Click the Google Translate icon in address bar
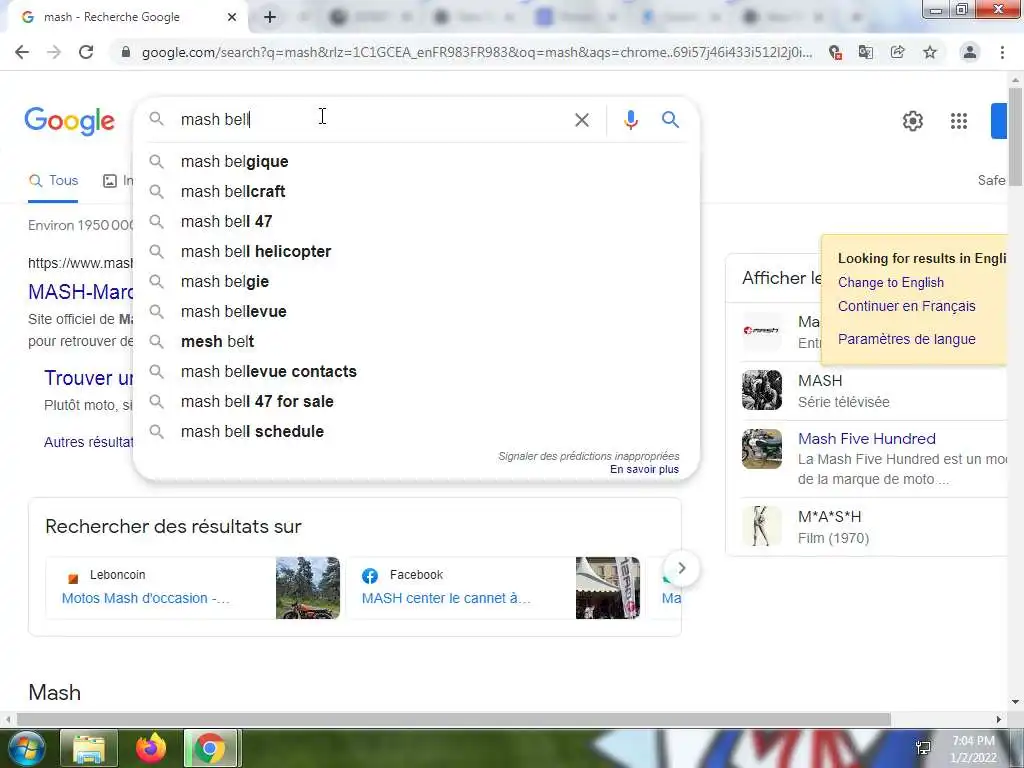The image size is (1024, 768). click(866, 52)
